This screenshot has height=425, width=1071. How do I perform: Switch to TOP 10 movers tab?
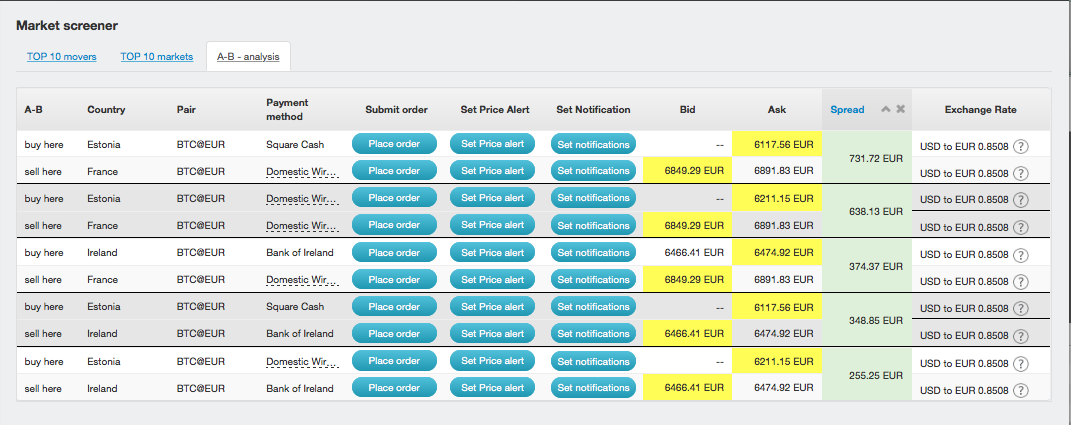point(61,57)
